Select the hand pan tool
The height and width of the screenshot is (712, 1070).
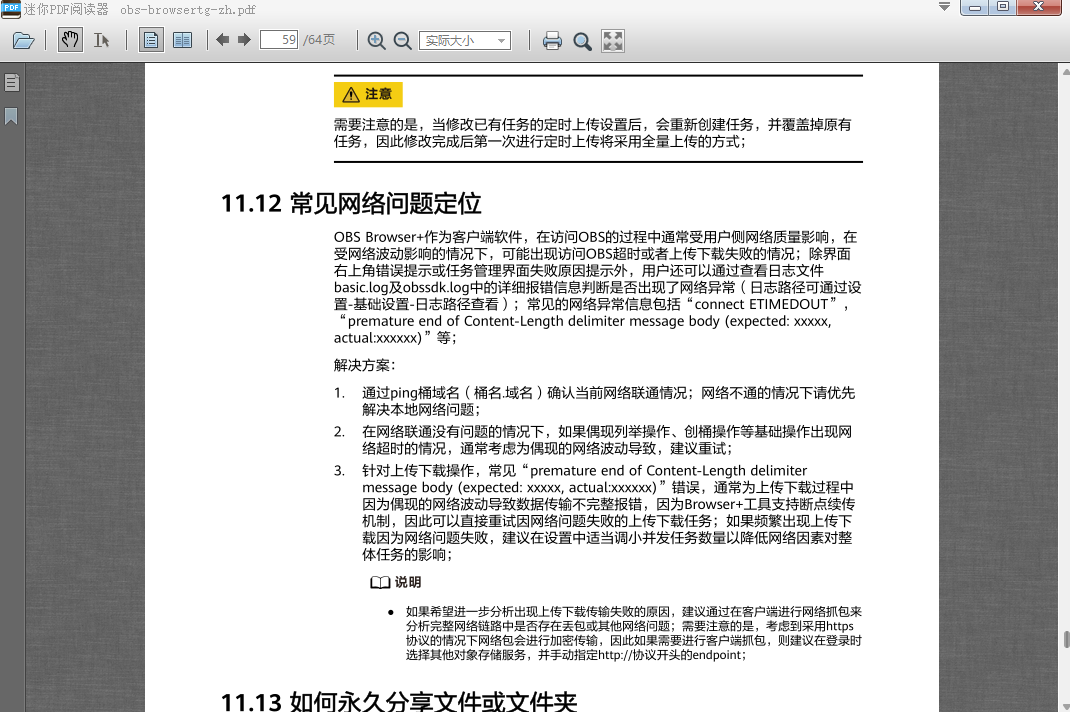tap(68, 40)
